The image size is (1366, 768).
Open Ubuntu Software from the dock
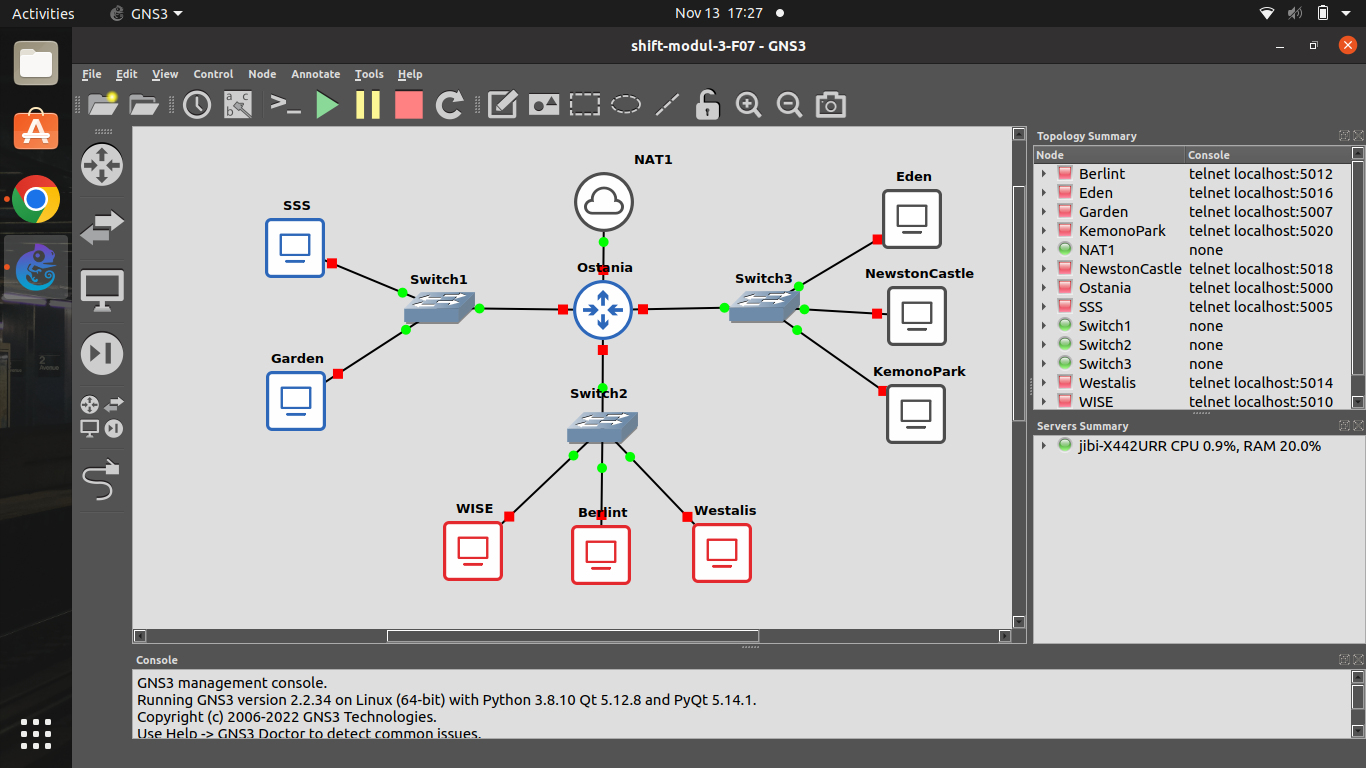pyautogui.click(x=36, y=132)
